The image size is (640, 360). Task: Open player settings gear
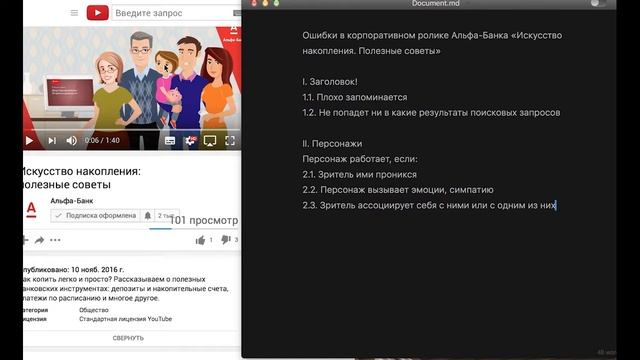point(190,141)
